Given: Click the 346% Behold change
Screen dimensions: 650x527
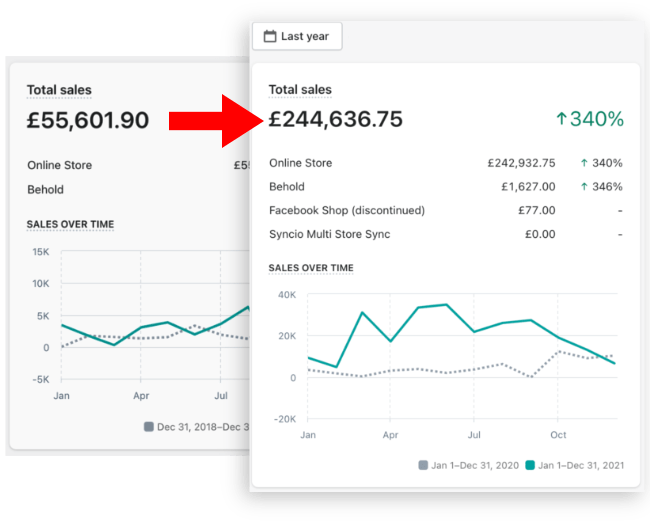Looking at the screenshot, I should (607, 187).
